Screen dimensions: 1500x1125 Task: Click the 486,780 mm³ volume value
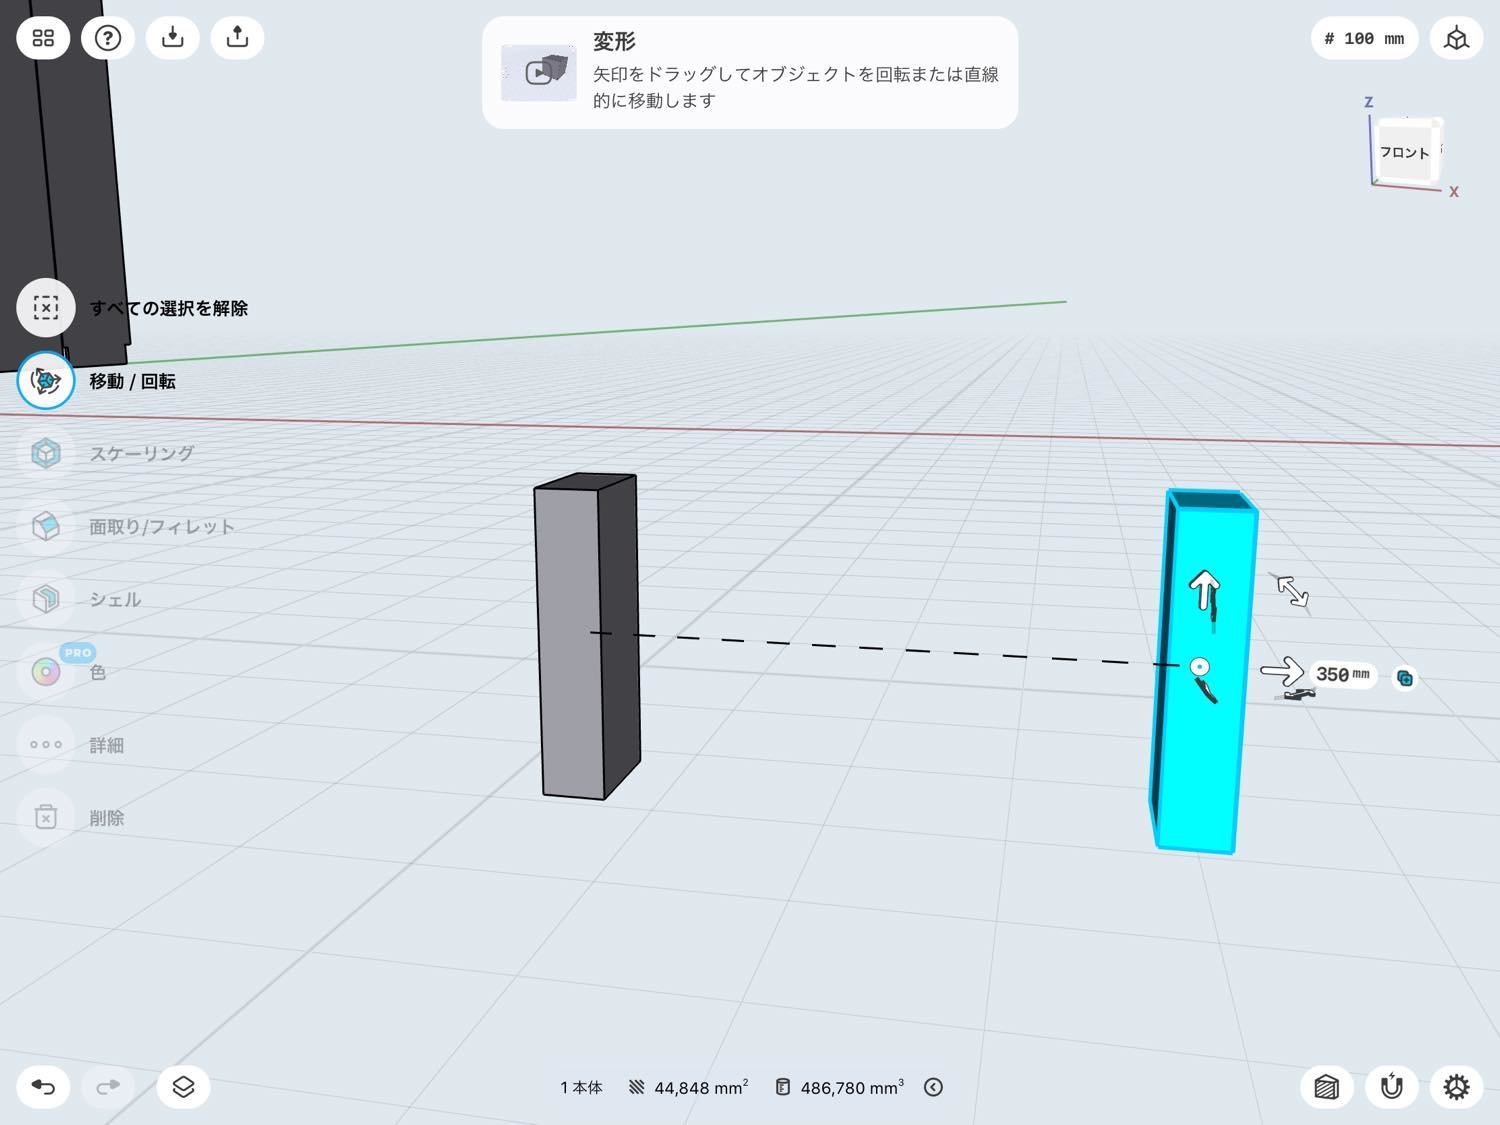[852, 1087]
